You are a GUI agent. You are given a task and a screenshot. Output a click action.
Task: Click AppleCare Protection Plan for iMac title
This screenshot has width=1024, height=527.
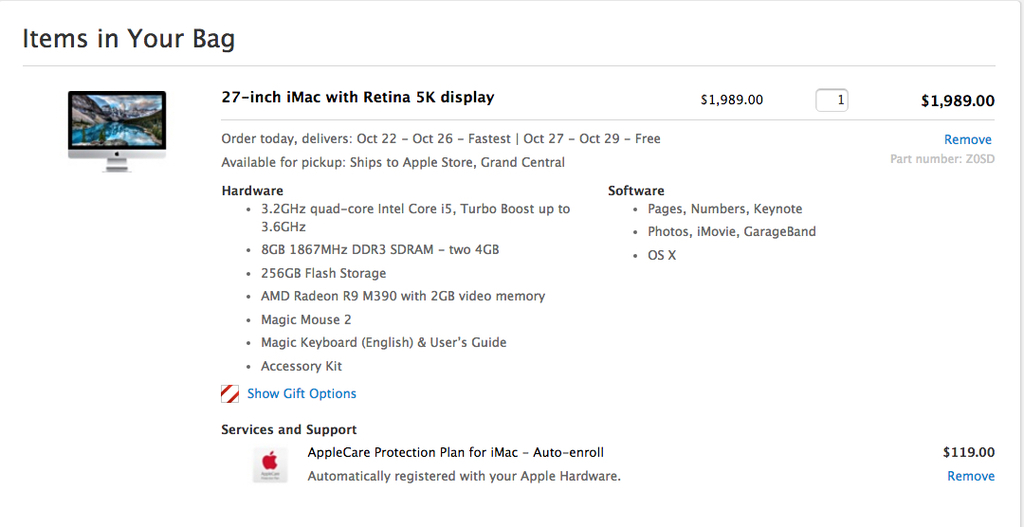456,452
